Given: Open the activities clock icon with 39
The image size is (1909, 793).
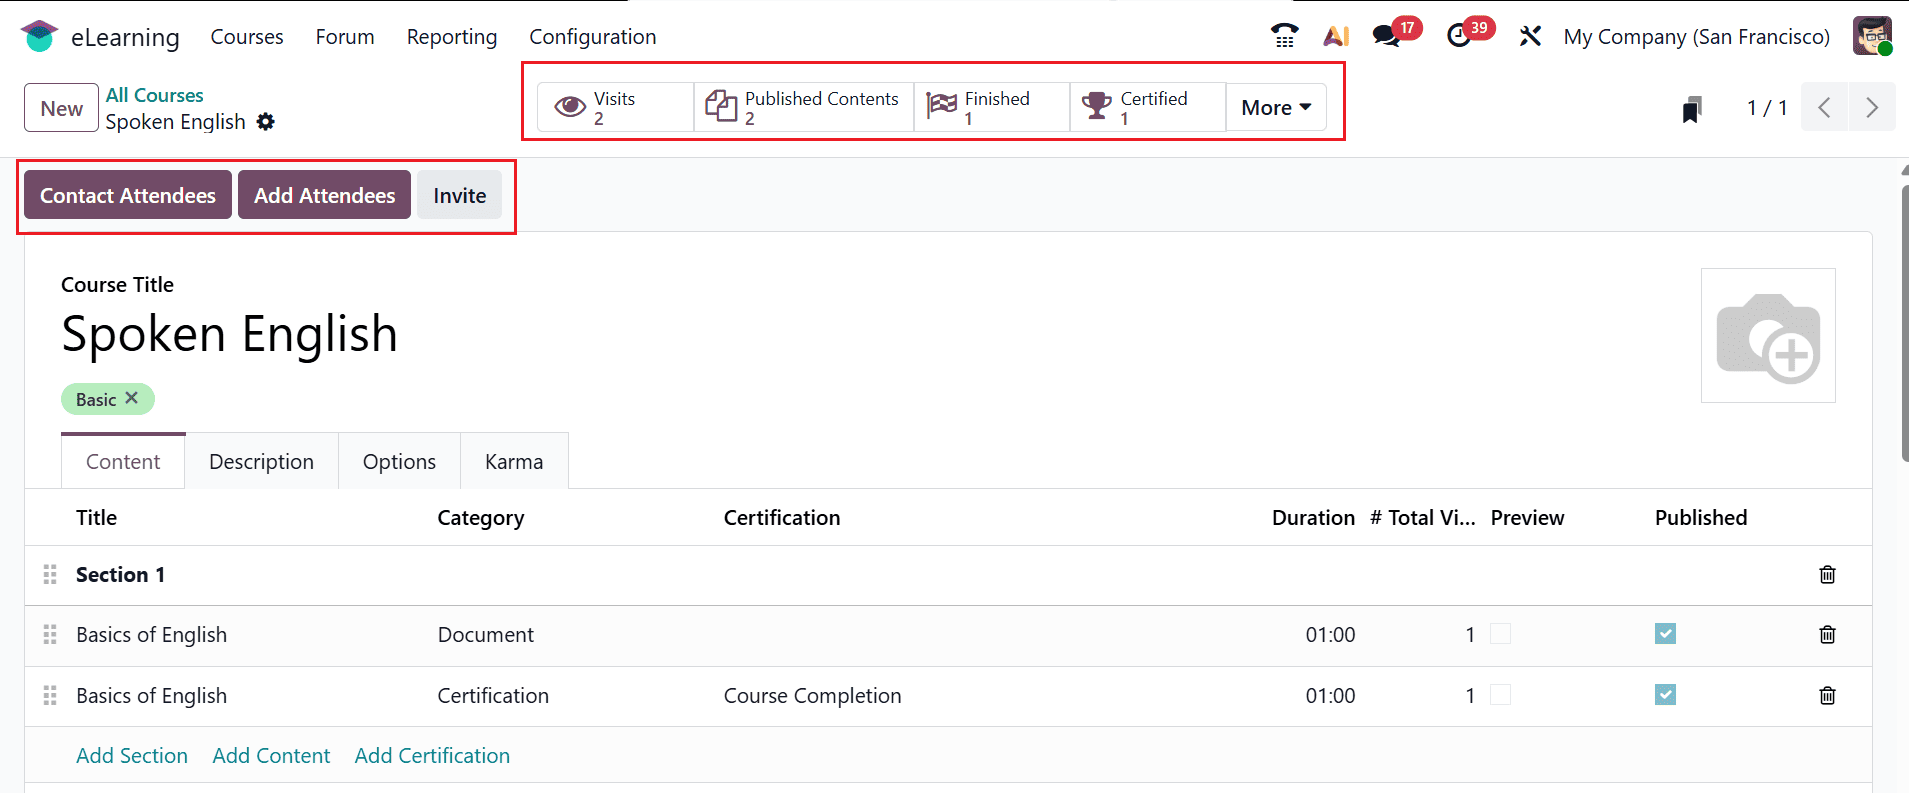Looking at the screenshot, I should tap(1459, 36).
